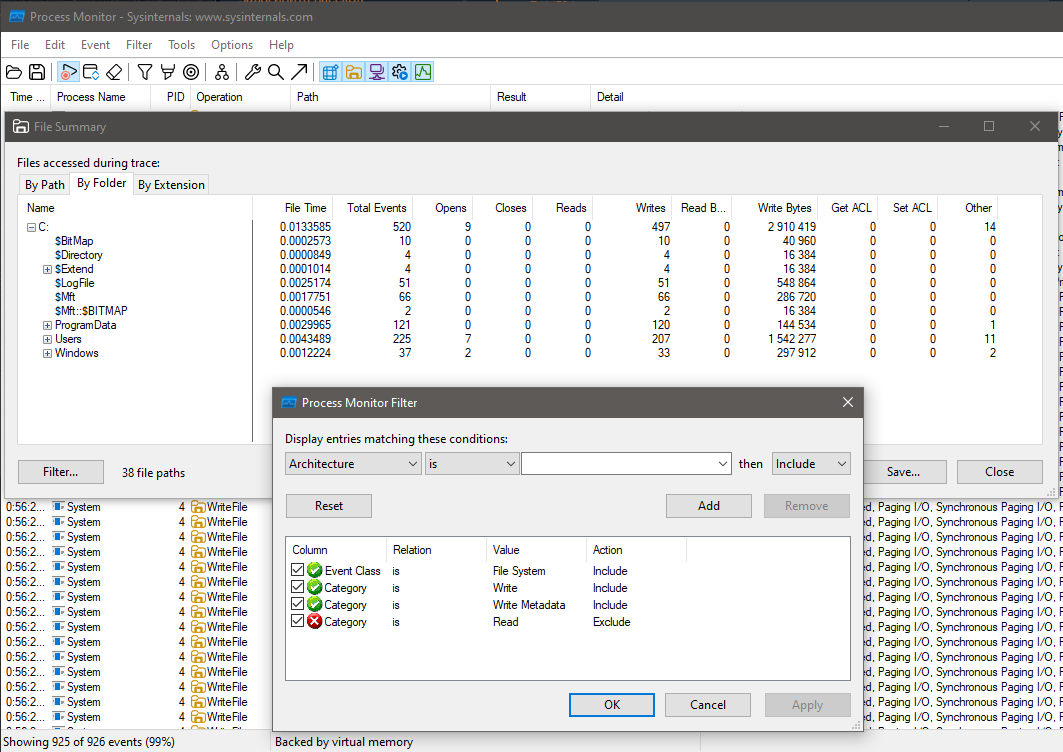Toggle Show Process and Thread Activity icon
The height and width of the screenshot is (752, 1063).
[400, 72]
